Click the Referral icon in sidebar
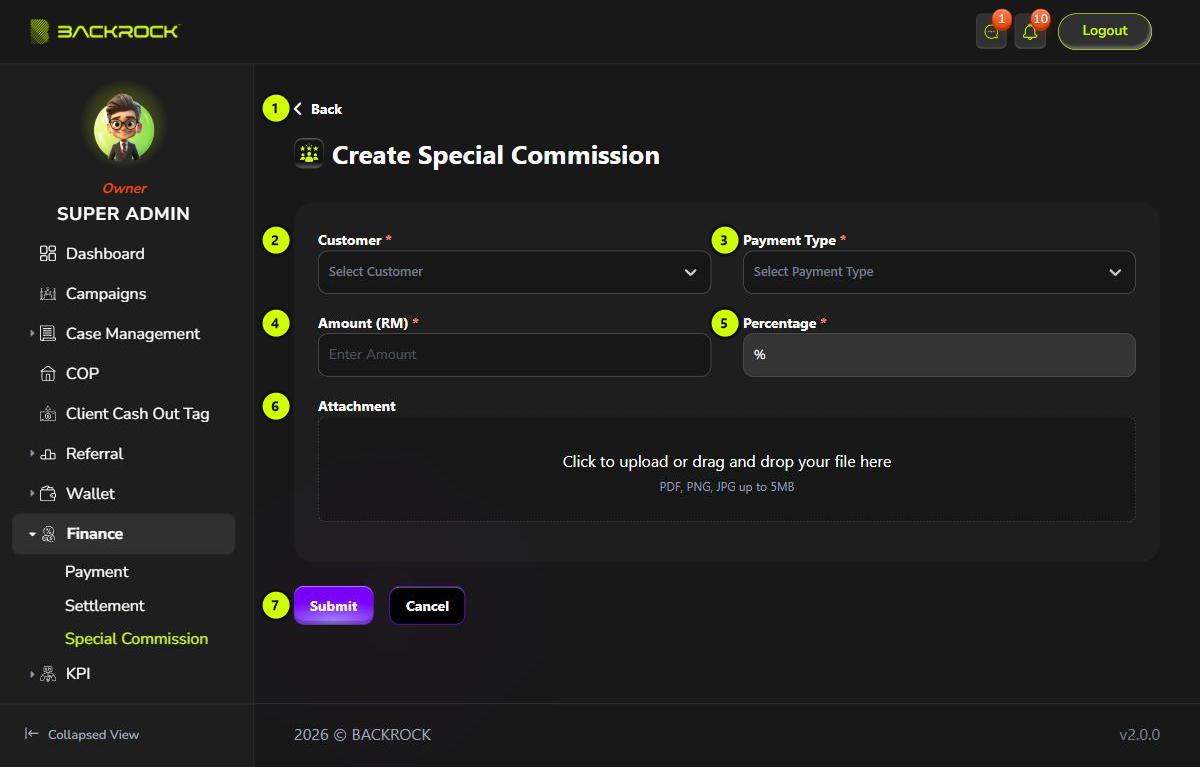Viewport: 1200px width, 767px height. point(48,454)
